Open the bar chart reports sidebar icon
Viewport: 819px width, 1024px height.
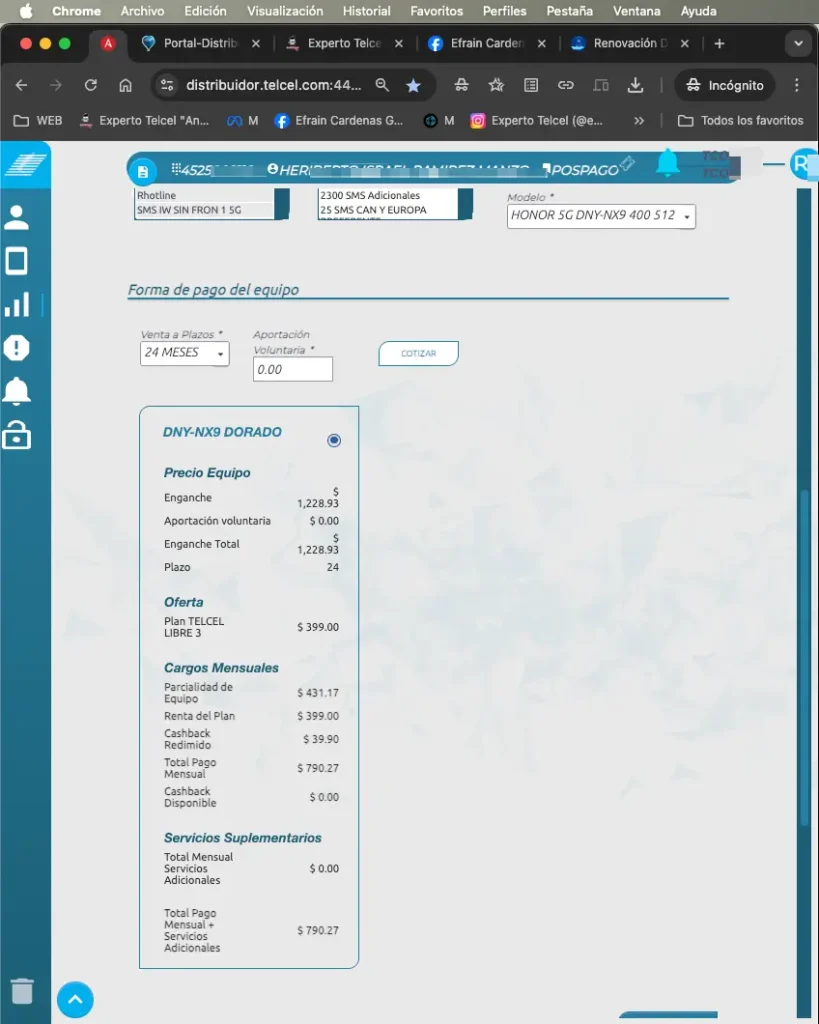pyautogui.click(x=16, y=304)
